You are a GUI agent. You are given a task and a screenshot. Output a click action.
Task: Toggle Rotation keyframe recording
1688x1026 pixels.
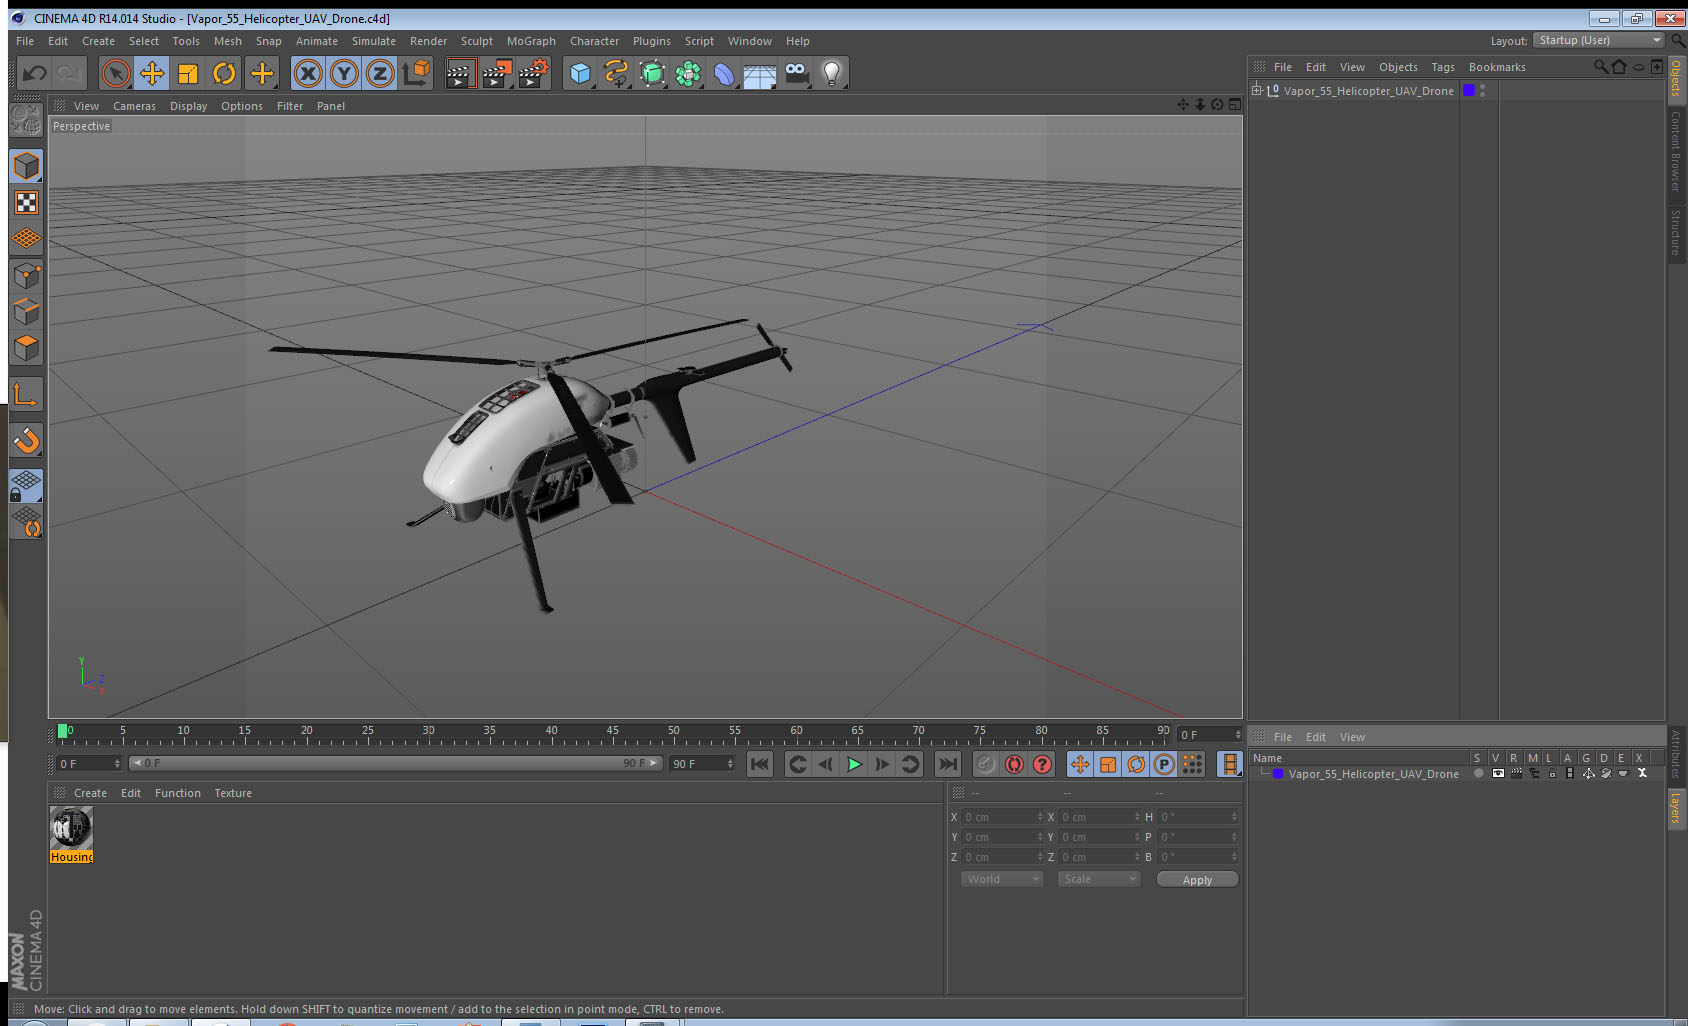coord(1136,764)
